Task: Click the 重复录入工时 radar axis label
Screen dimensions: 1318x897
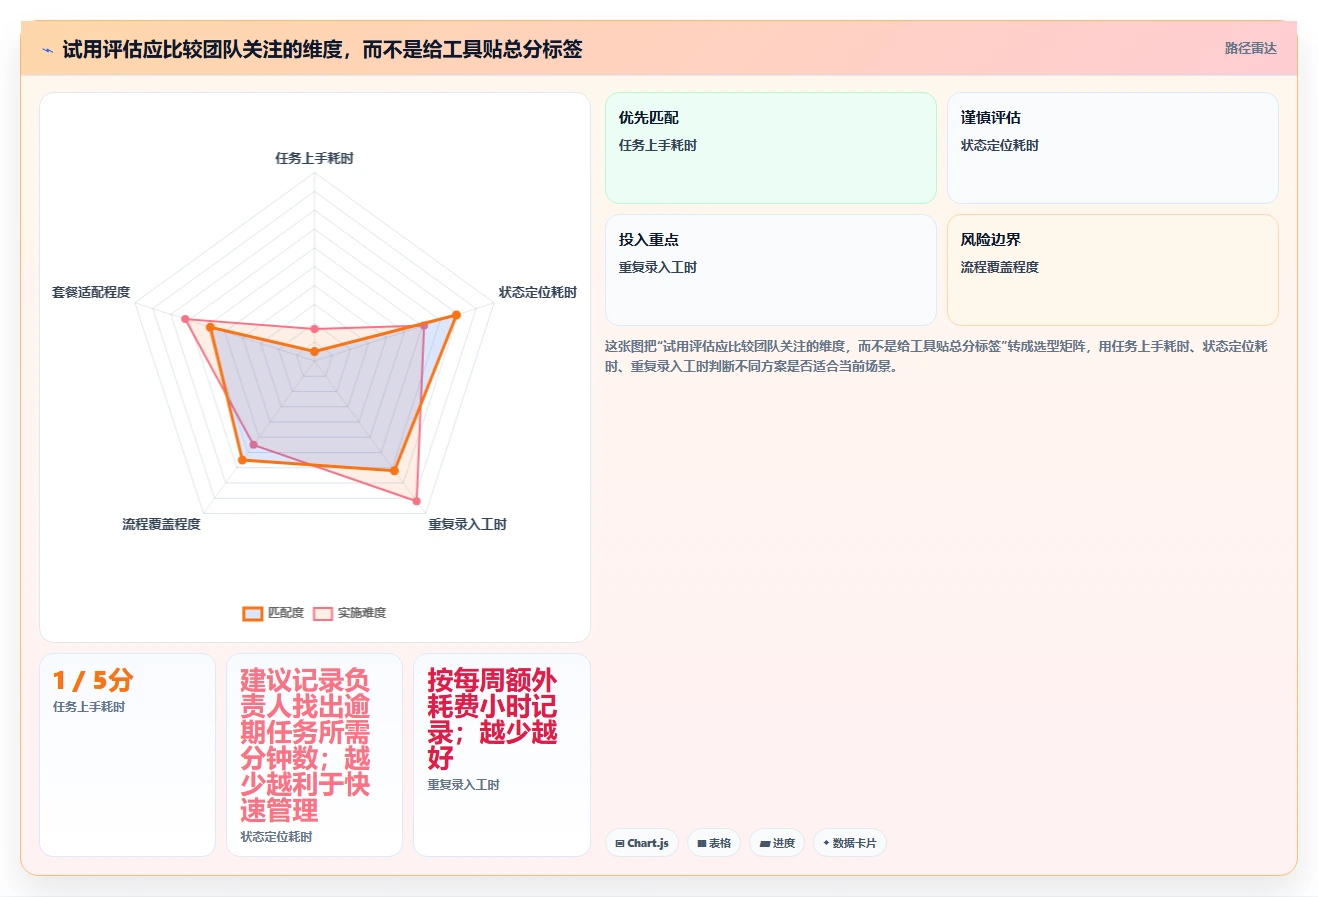Action: click(468, 524)
